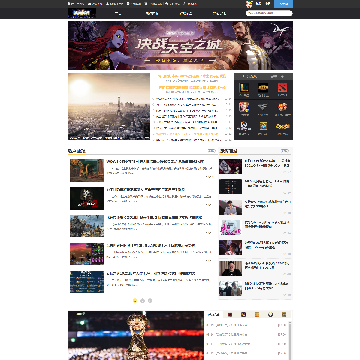Switch to the second carousel page dot
The image size is (360, 360).
coord(143,301)
